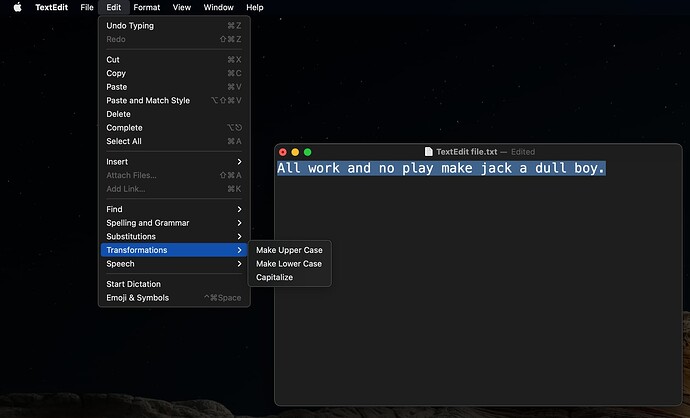Choose Copy from the Edit menu

(x=174, y=73)
